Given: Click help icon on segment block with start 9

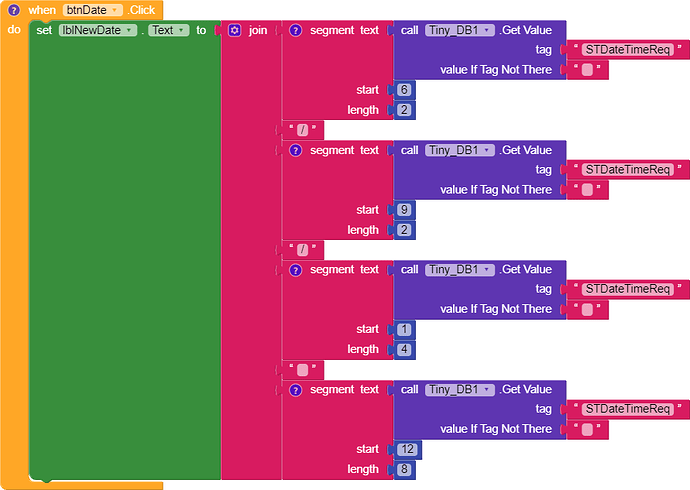Looking at the screenshot, I should click(296, 150).
